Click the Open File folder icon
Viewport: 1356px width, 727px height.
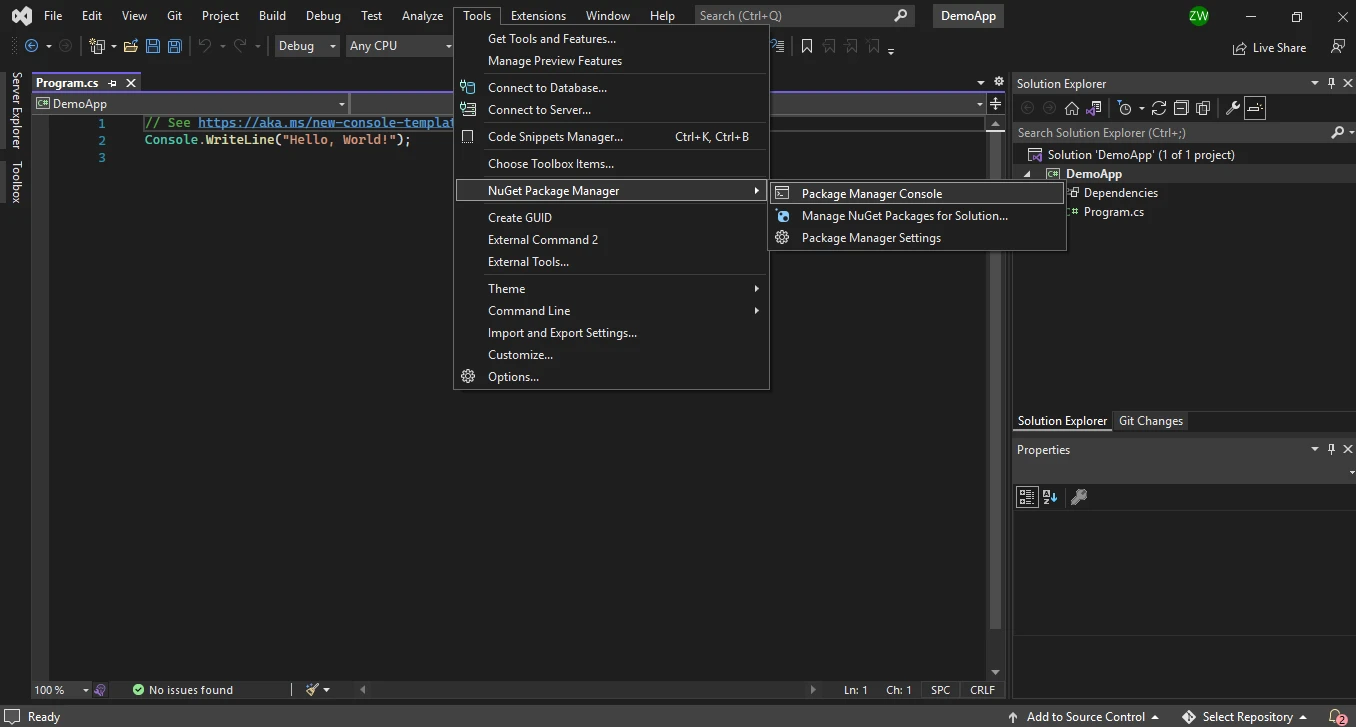tap(130, 46)
